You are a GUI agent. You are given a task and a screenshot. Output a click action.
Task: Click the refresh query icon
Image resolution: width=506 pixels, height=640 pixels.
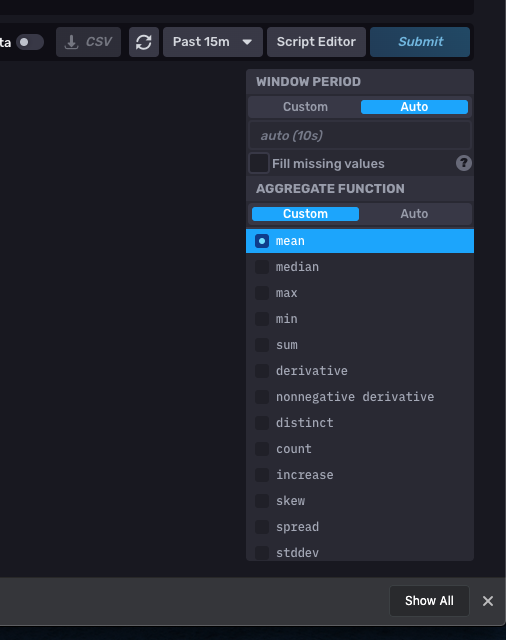[x=144, y=42]
